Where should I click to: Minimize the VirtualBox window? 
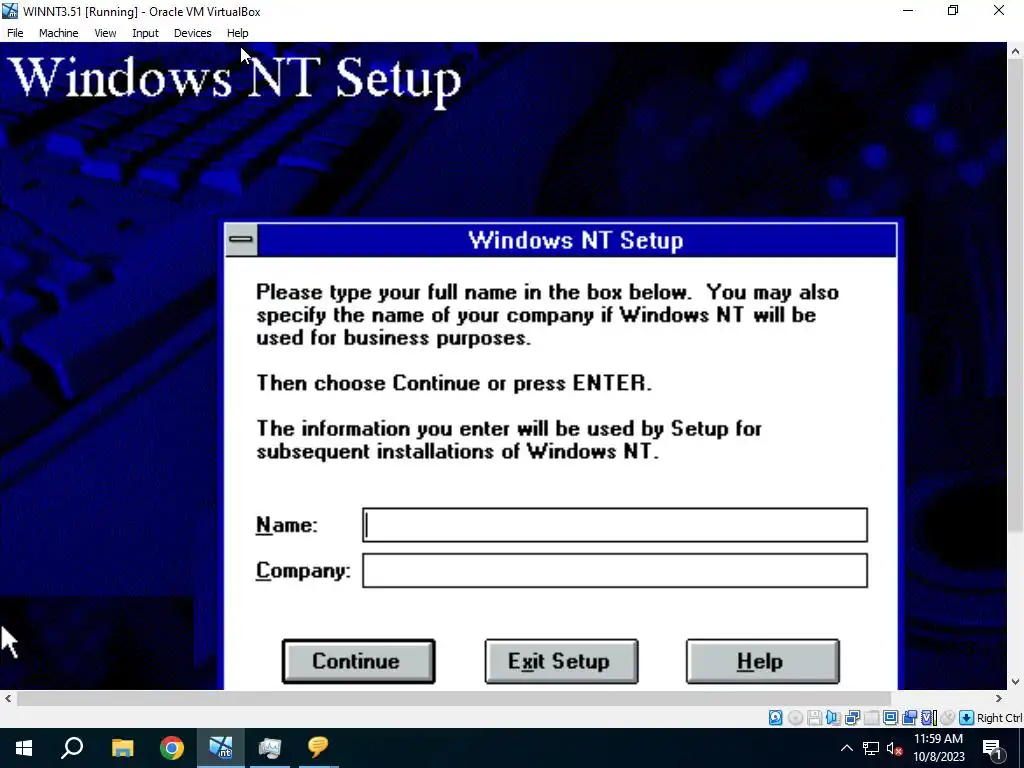(x=908, y=10)
